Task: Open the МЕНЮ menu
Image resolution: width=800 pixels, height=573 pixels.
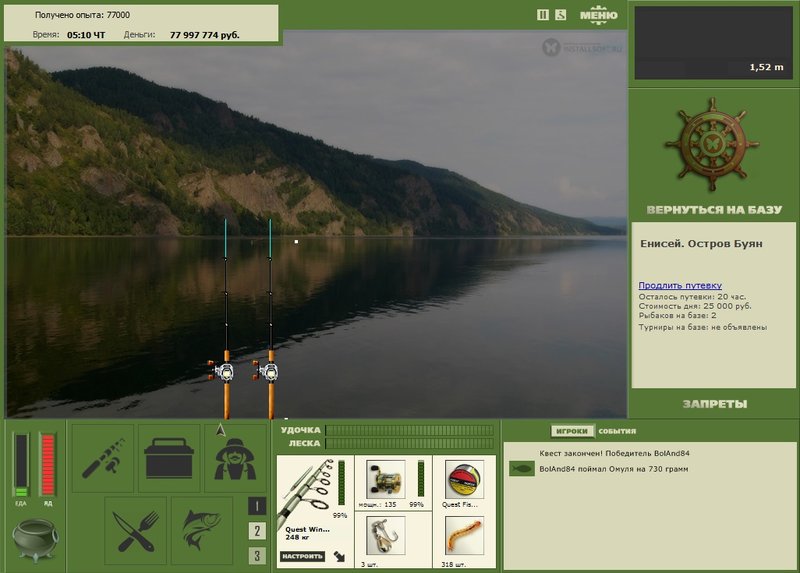Action: [598, 15]
